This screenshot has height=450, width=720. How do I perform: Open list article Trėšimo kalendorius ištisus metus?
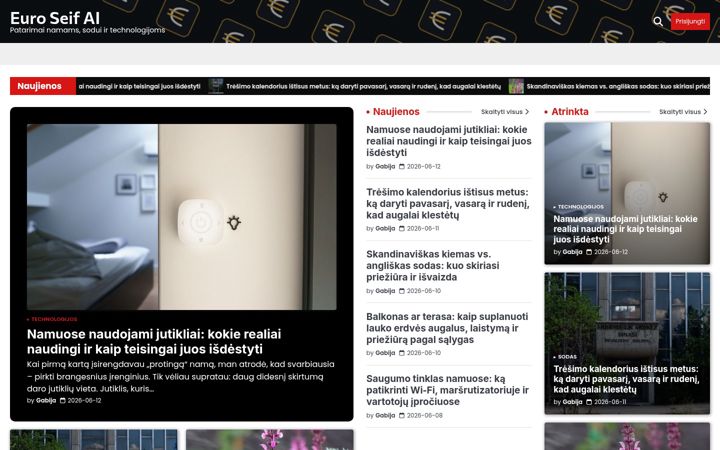pos(448,203)
